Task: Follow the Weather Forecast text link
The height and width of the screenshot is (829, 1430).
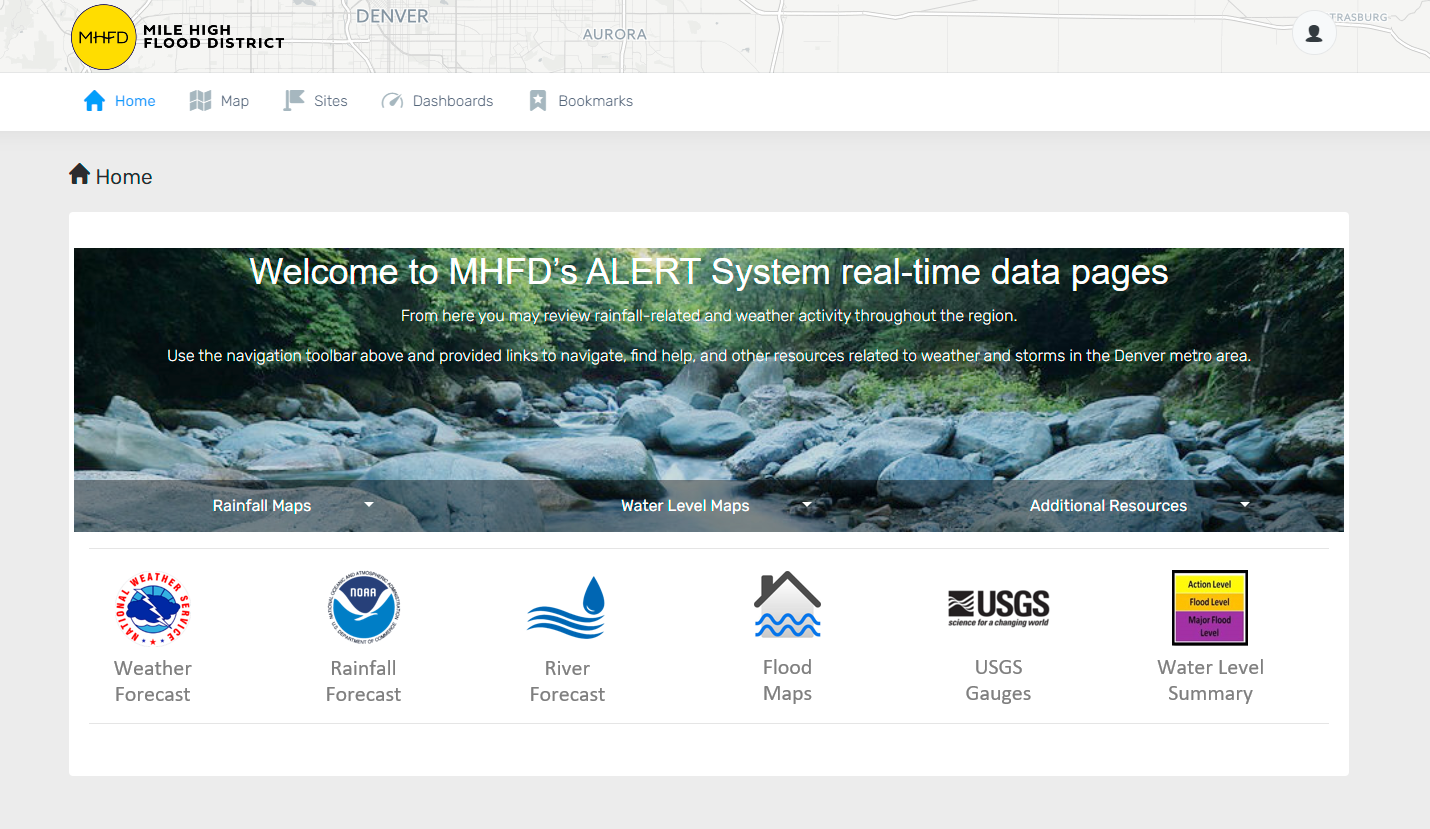Action: tap(152, 681)
